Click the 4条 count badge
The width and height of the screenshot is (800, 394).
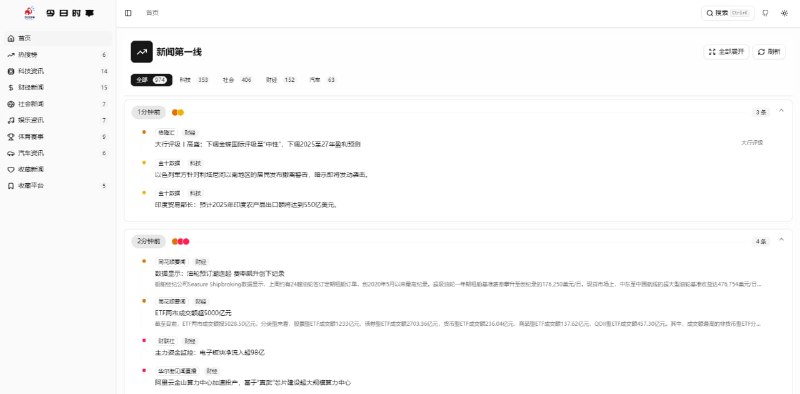click(x=761, y=241)
